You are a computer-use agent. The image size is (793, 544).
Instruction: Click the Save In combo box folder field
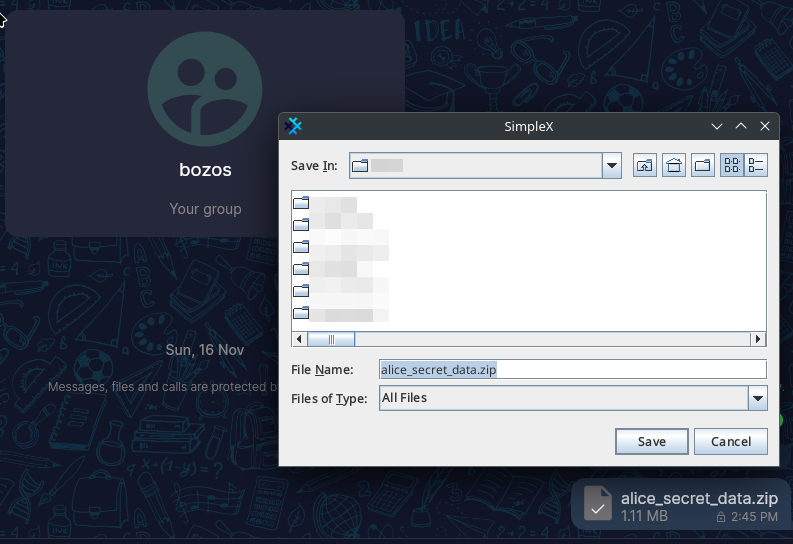click(x=475, y=166)
